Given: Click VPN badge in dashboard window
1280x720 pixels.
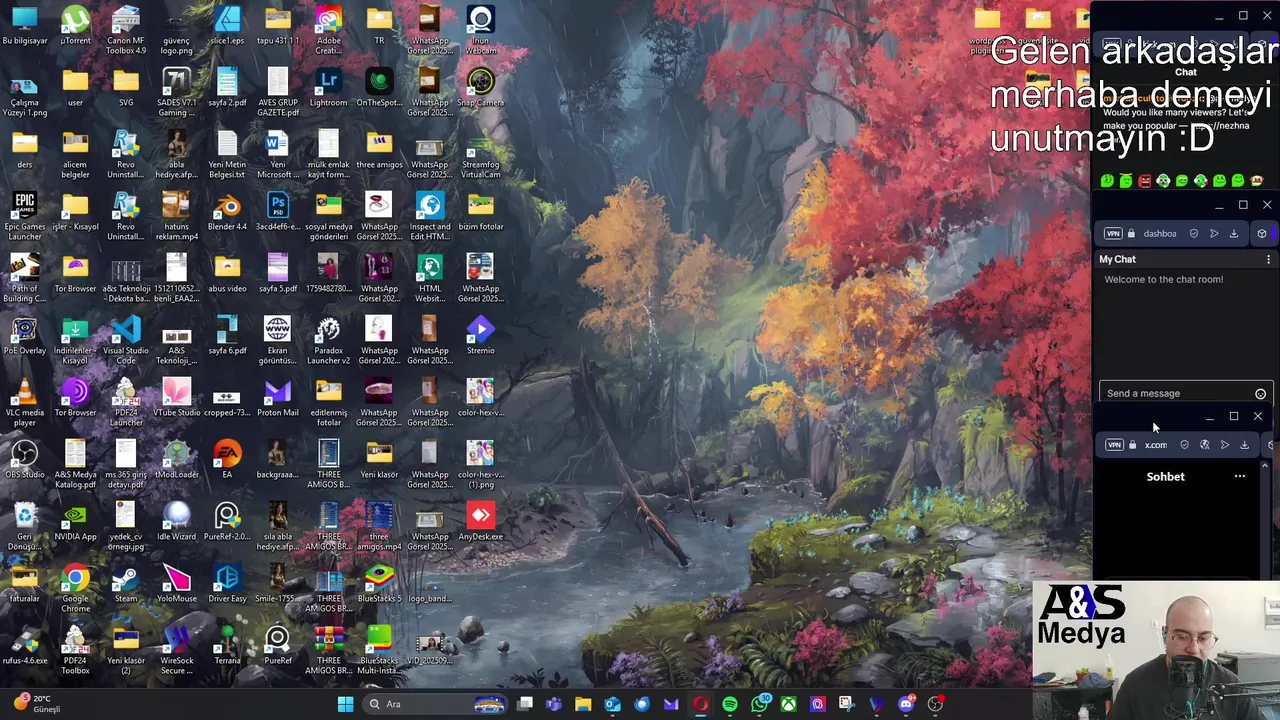Looking at the screenshot, I should coord(1113,233).
